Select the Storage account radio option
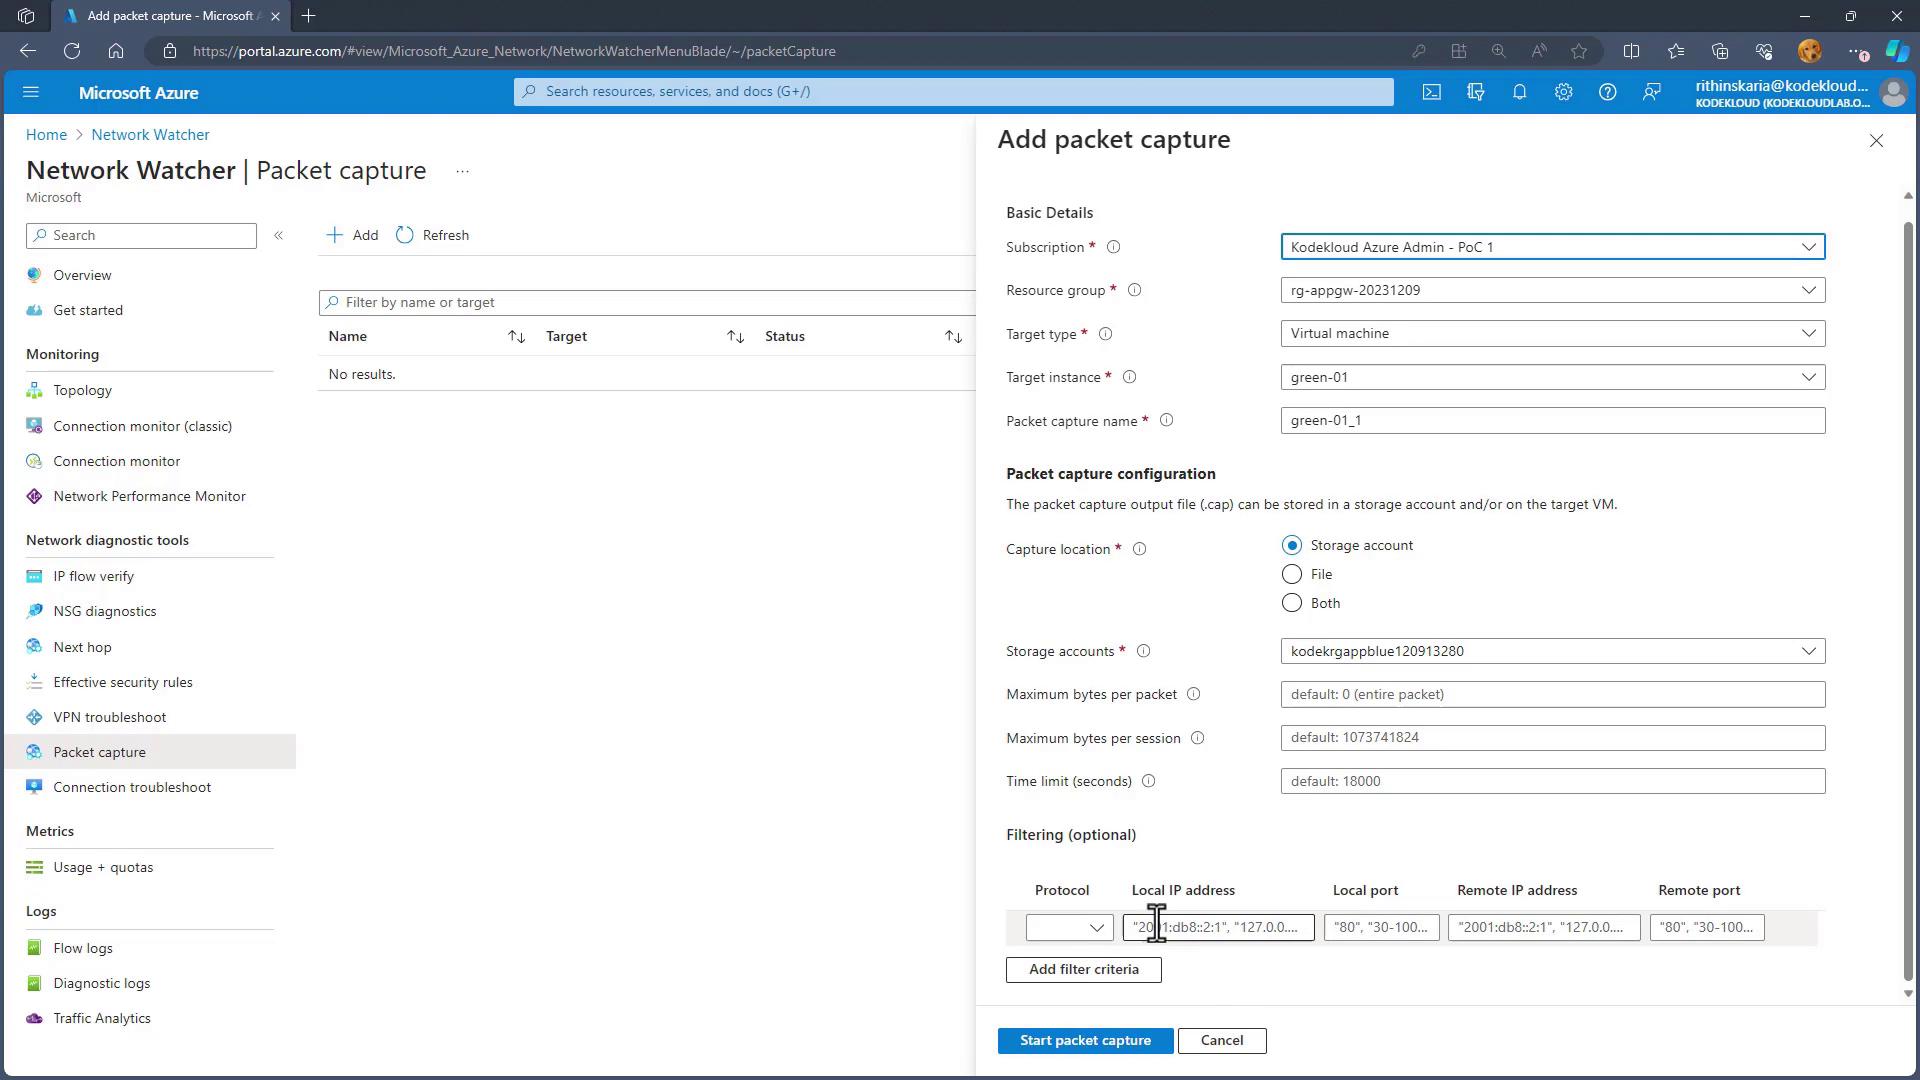The image size is (1920, 1080). (x=1292, y=545)
